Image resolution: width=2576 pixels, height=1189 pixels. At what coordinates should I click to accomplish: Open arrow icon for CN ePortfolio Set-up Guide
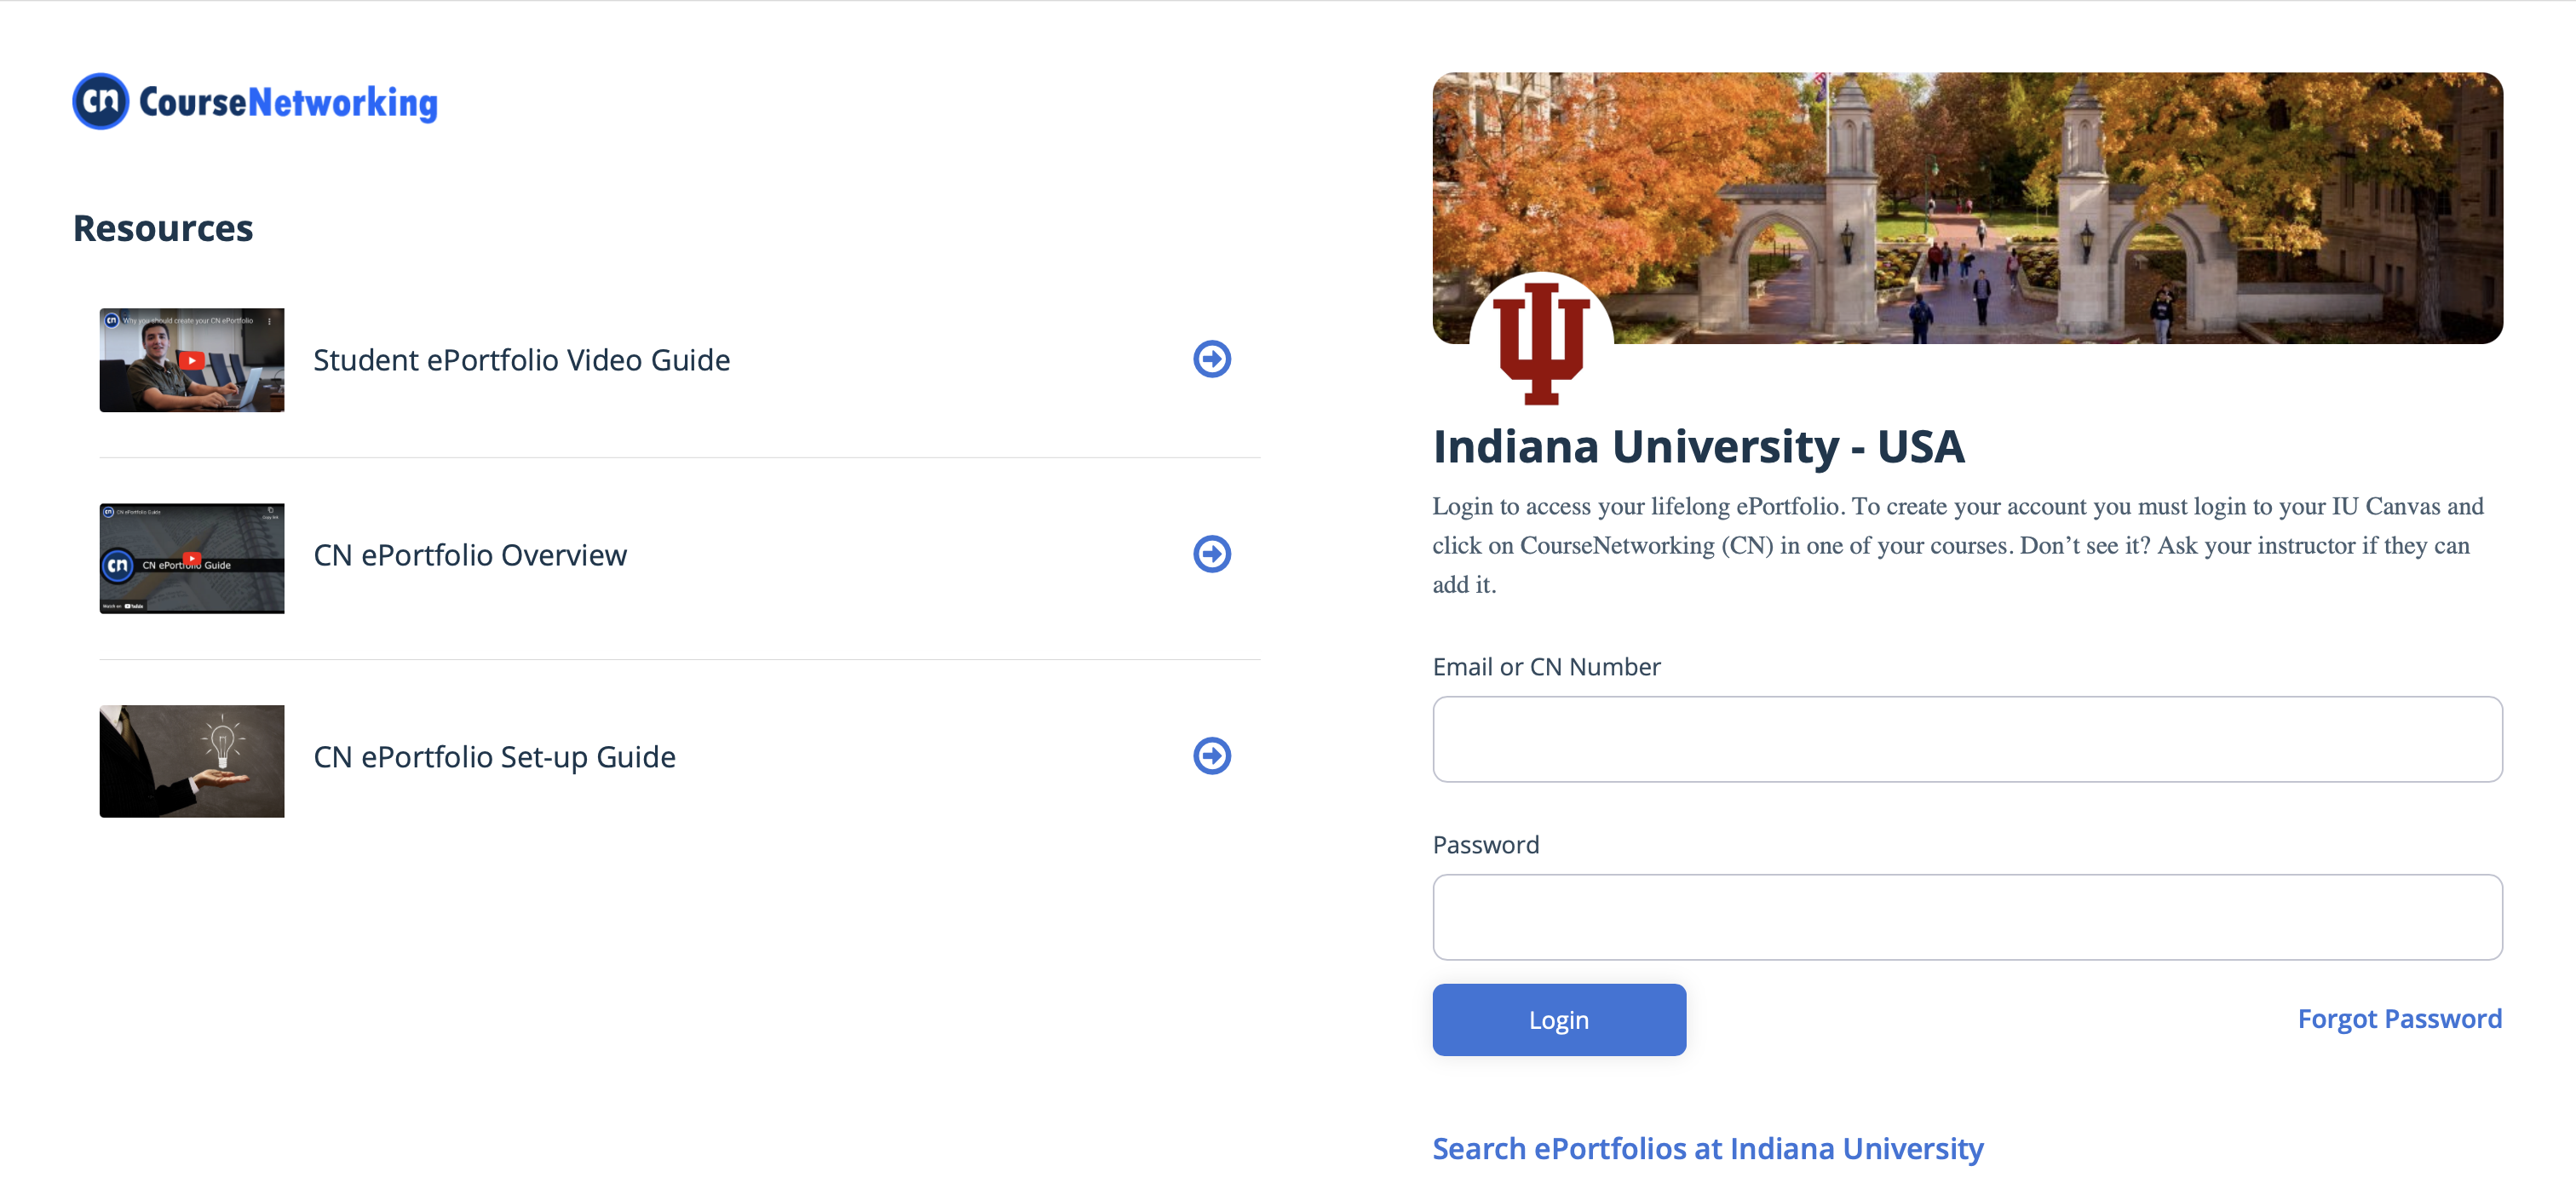click(1211, 756)
